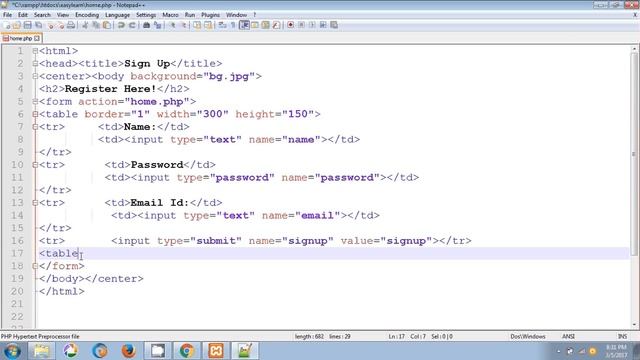The width and height of the screenshot is (640, 360).
Task: Open the Function List panel icon
Action: (x=276, y=25)
